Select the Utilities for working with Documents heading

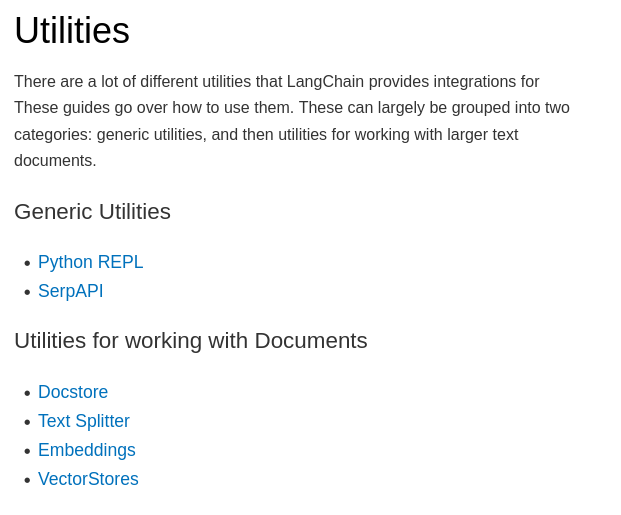(x=191, y=341)
